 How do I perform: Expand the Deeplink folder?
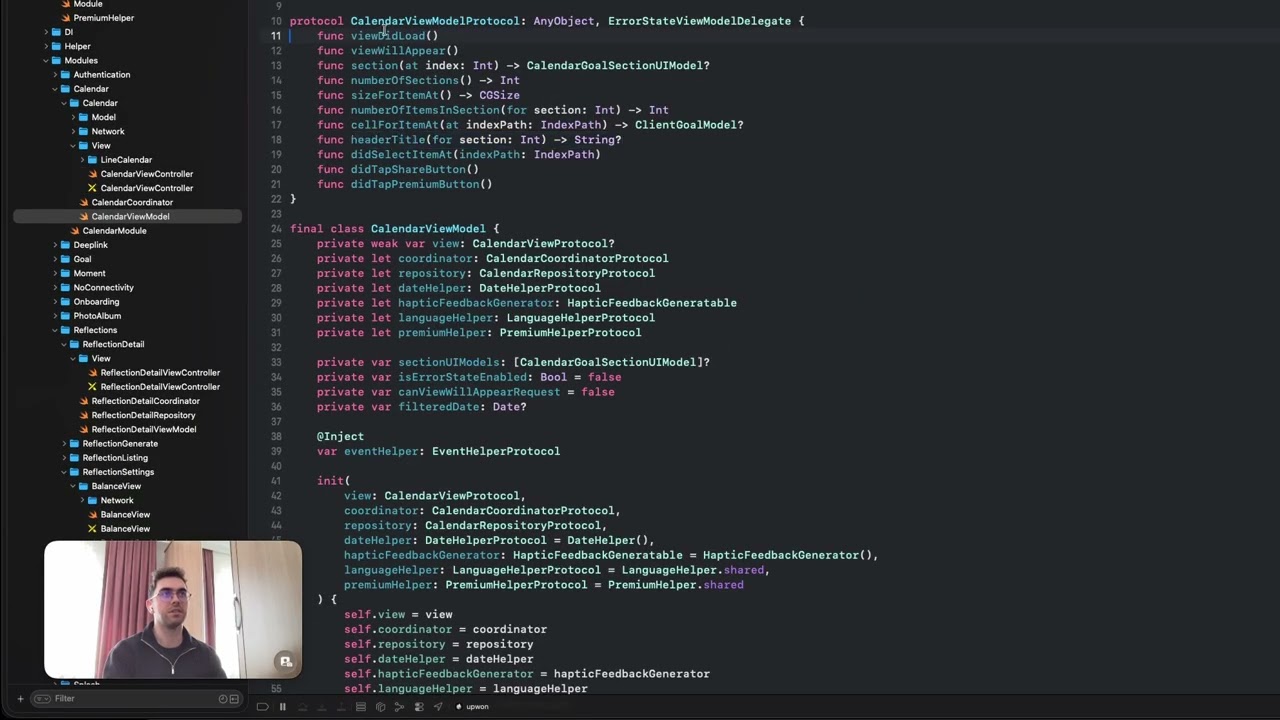(55, 245)
